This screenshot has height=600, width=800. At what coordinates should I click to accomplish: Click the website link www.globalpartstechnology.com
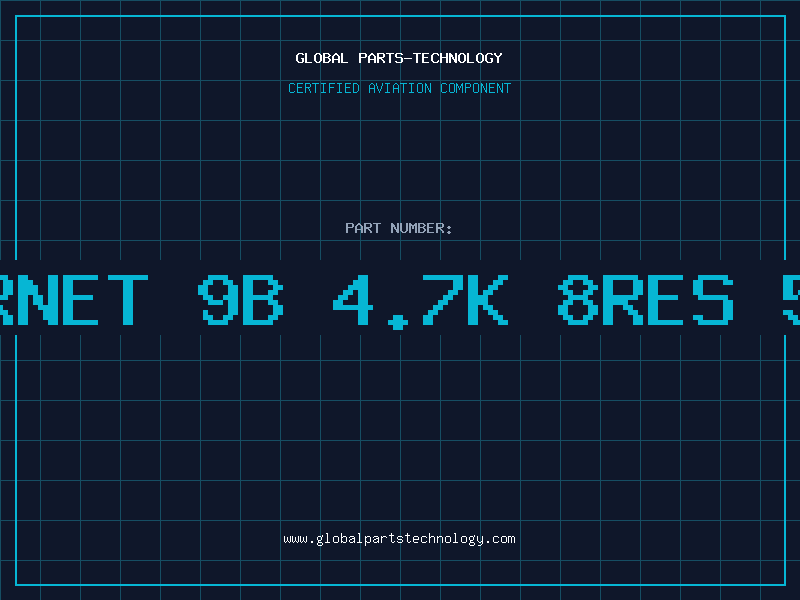[399, 539]
